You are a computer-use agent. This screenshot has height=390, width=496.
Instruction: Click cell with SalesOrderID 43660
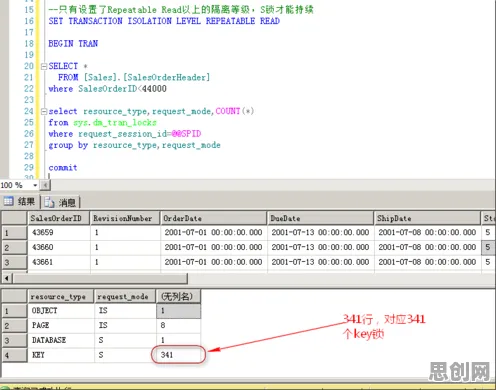click(59, 247)
